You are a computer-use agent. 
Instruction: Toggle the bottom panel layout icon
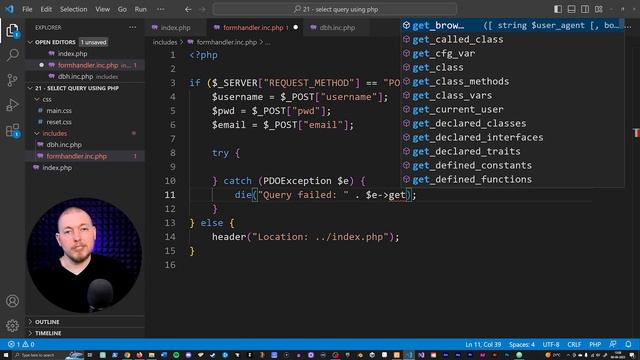pyautogui.click(x=571, y=9)
